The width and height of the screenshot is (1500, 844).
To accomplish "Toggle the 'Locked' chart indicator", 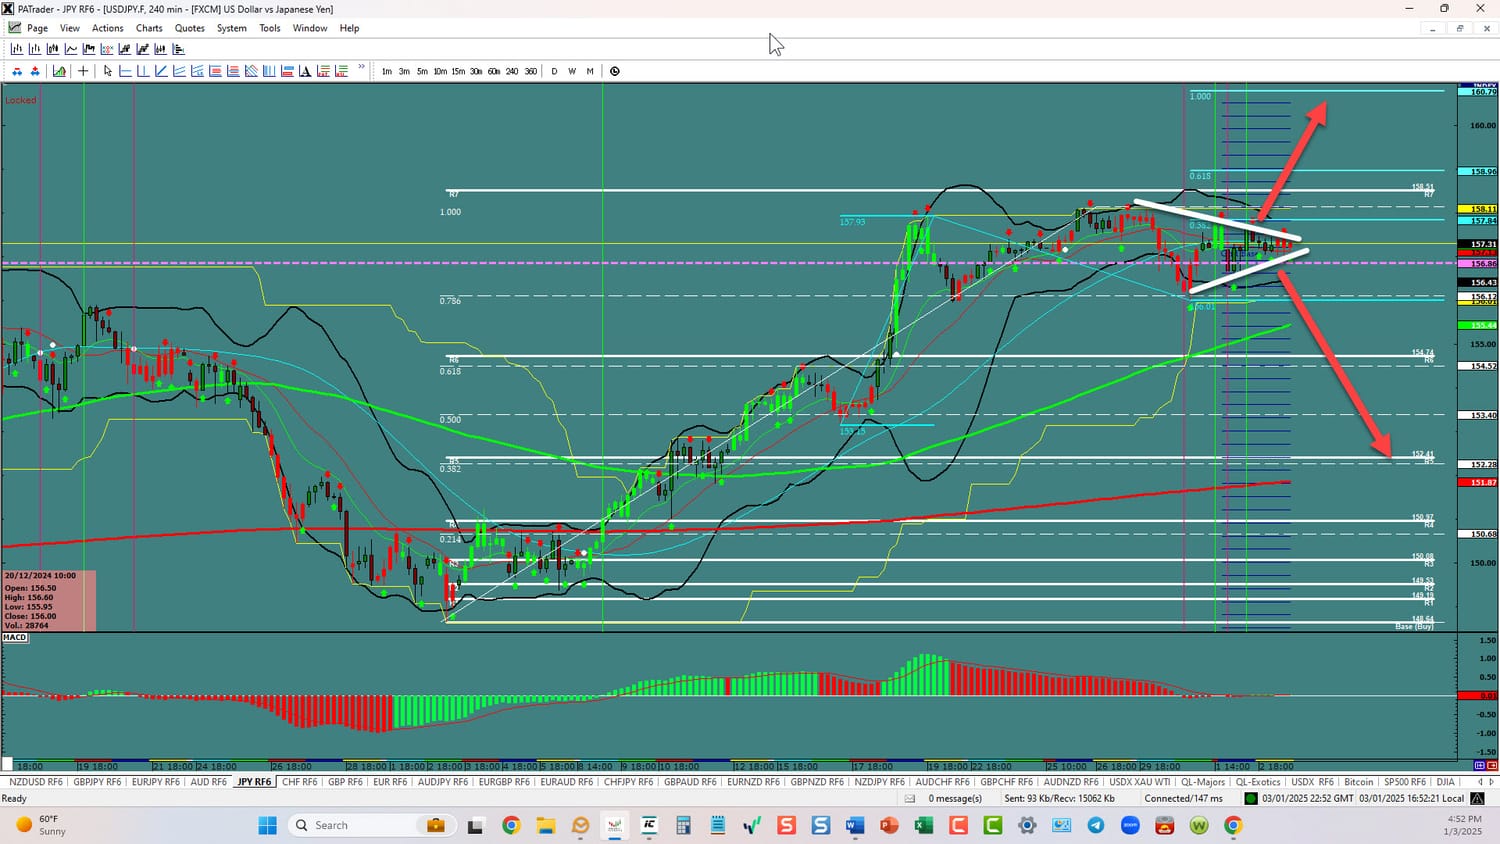I will (x=20, y=100).
